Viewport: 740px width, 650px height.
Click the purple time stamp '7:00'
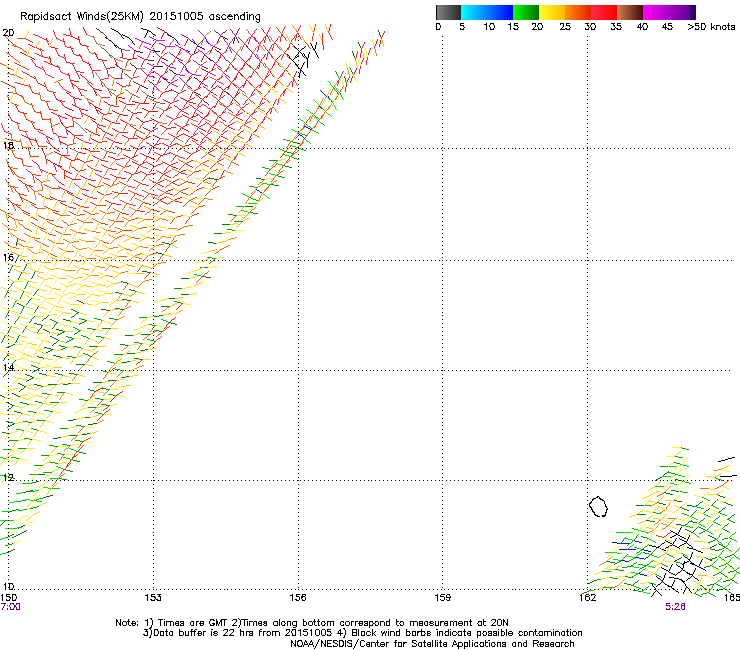coord(10,607)
